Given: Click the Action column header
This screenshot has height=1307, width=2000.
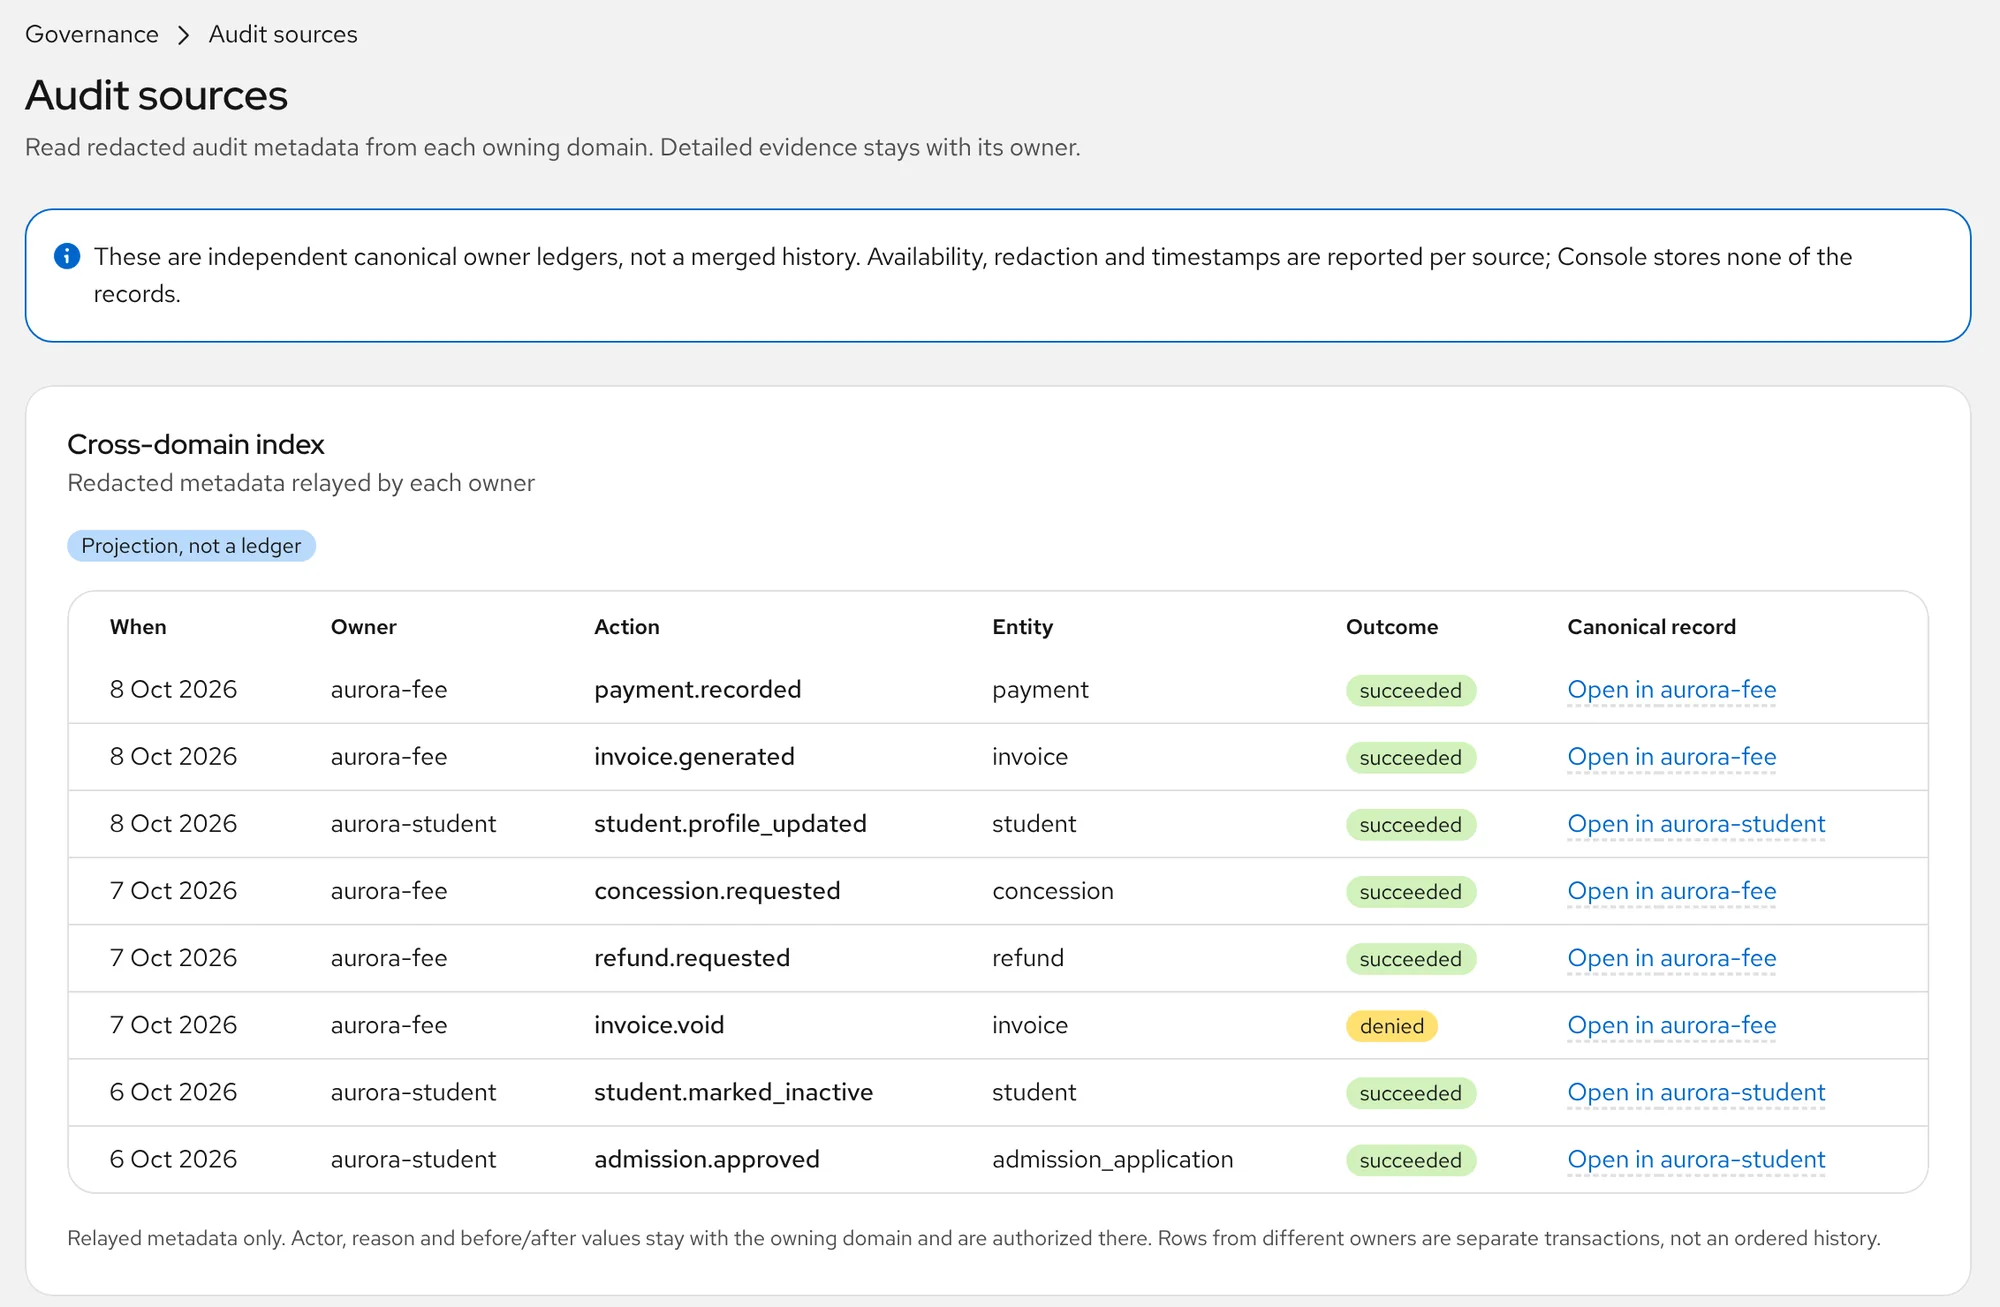Looking at the screenshot, I should click(627, 627).
